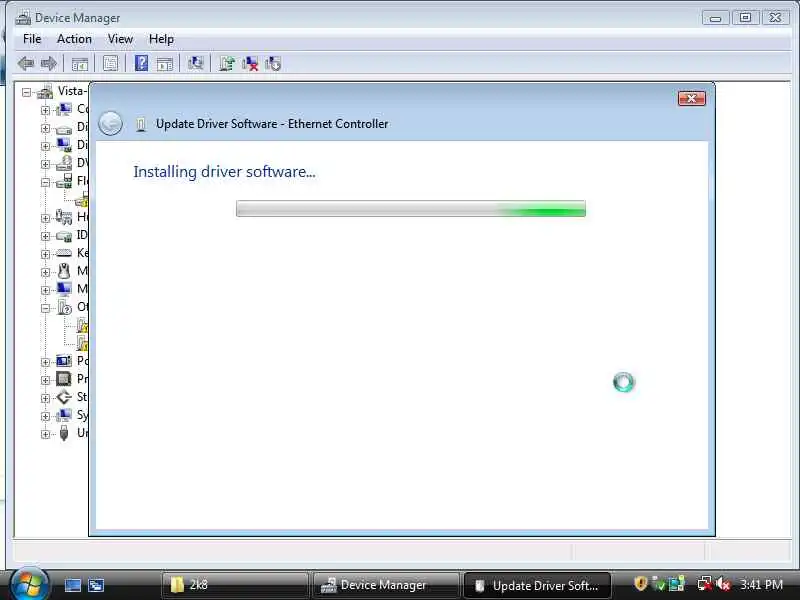Click Switch between windows quick launch icon
Image resolution: width=800 pixels, height=600 pixels.
(x=96, y=585)
